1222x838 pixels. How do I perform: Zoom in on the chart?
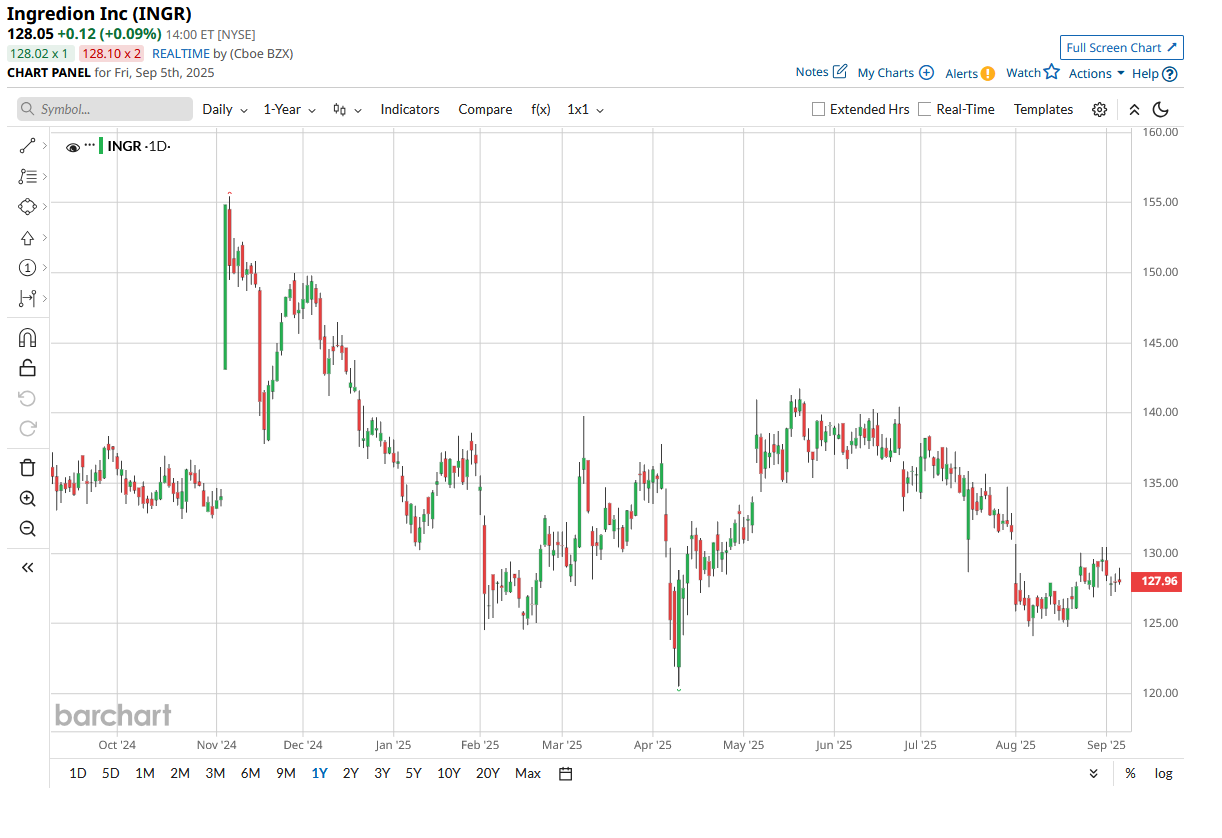tap(27, 499)
